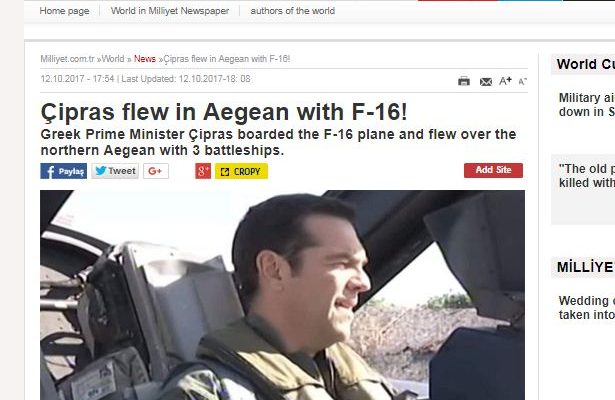
Task: Tweet the article via Twitter button
Action: (115, 171)
